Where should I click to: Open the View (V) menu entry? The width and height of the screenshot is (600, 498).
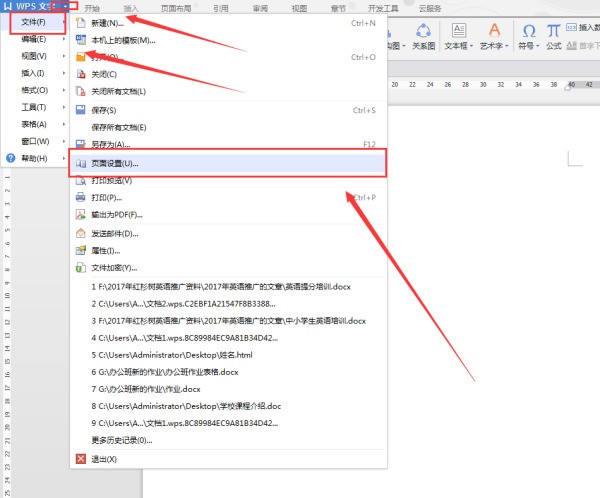[34, 56]
